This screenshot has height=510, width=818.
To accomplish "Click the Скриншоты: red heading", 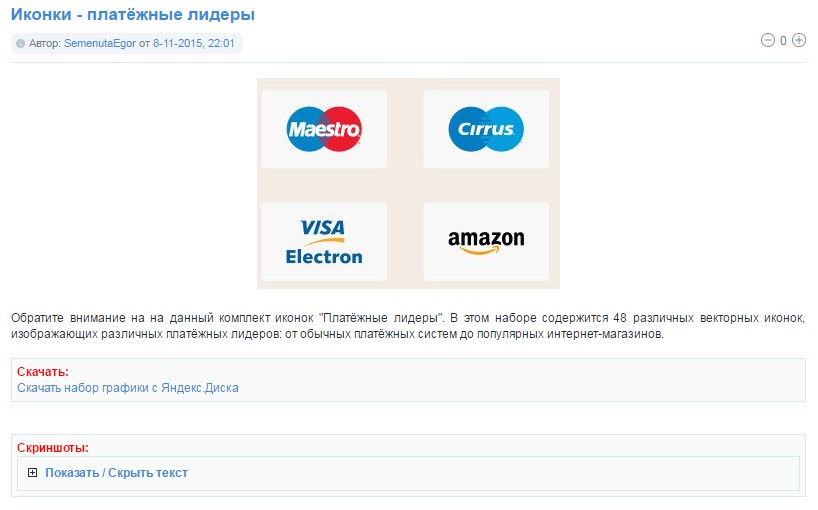I will pyautogui.click(x=53, y=448).
